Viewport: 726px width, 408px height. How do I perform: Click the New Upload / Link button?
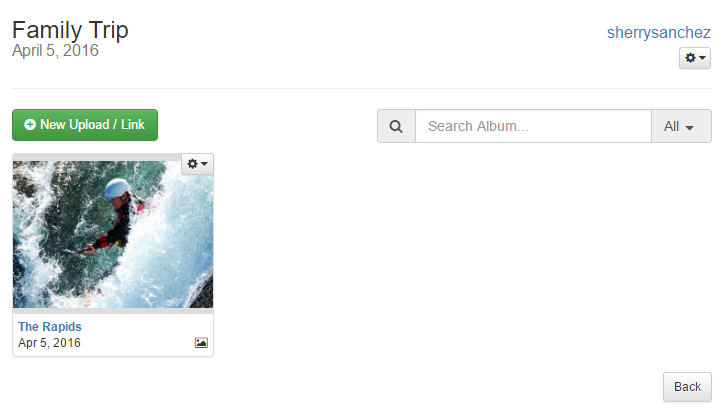85,125
